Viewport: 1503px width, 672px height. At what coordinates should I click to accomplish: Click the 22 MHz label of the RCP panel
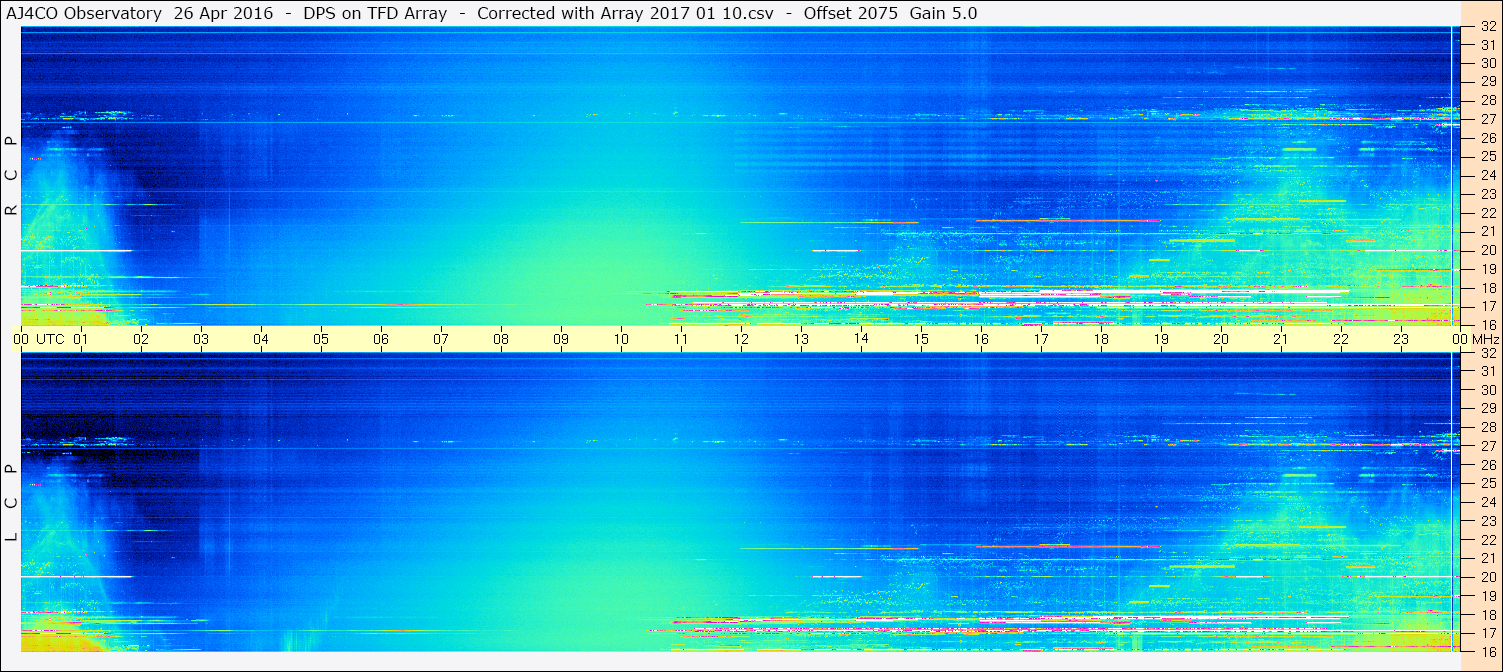tap(1487, 212)
